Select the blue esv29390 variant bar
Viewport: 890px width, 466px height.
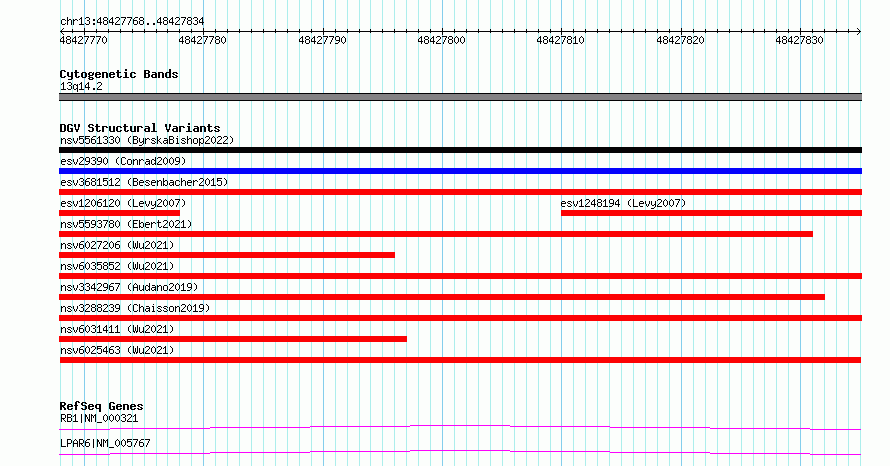tap(460, 171)
